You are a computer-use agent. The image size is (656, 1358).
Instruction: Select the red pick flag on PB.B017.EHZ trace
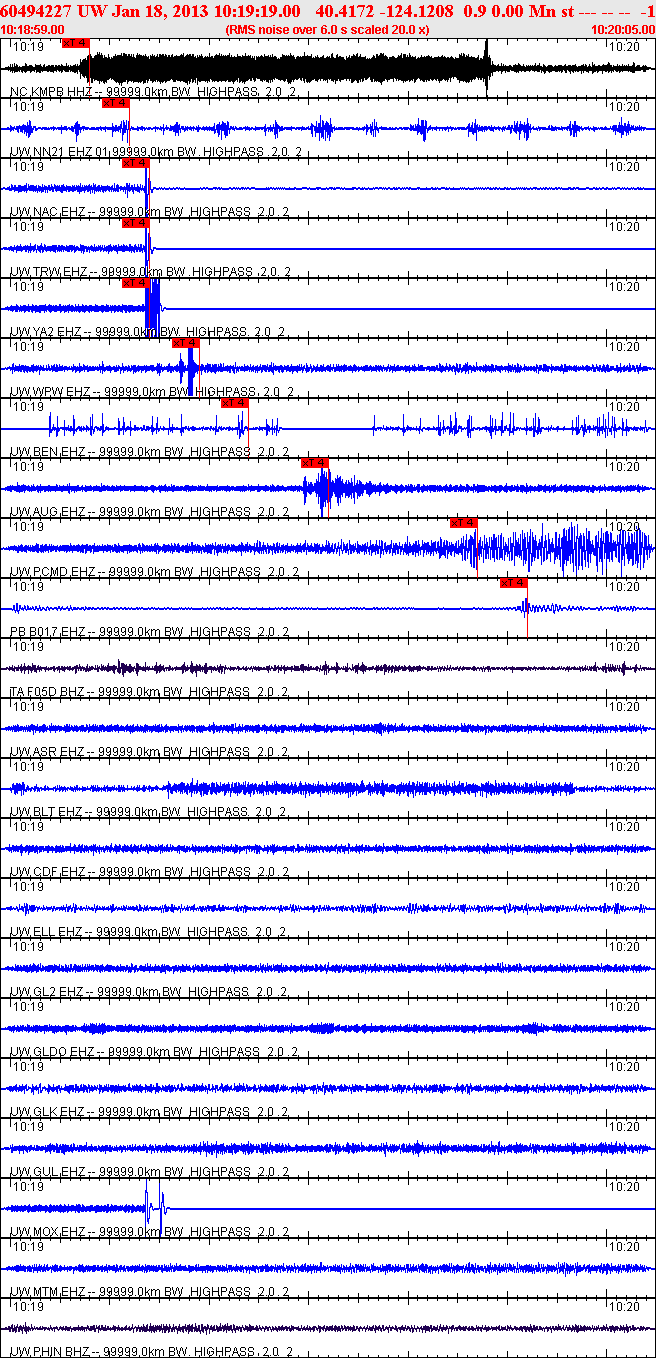(513, 583)
